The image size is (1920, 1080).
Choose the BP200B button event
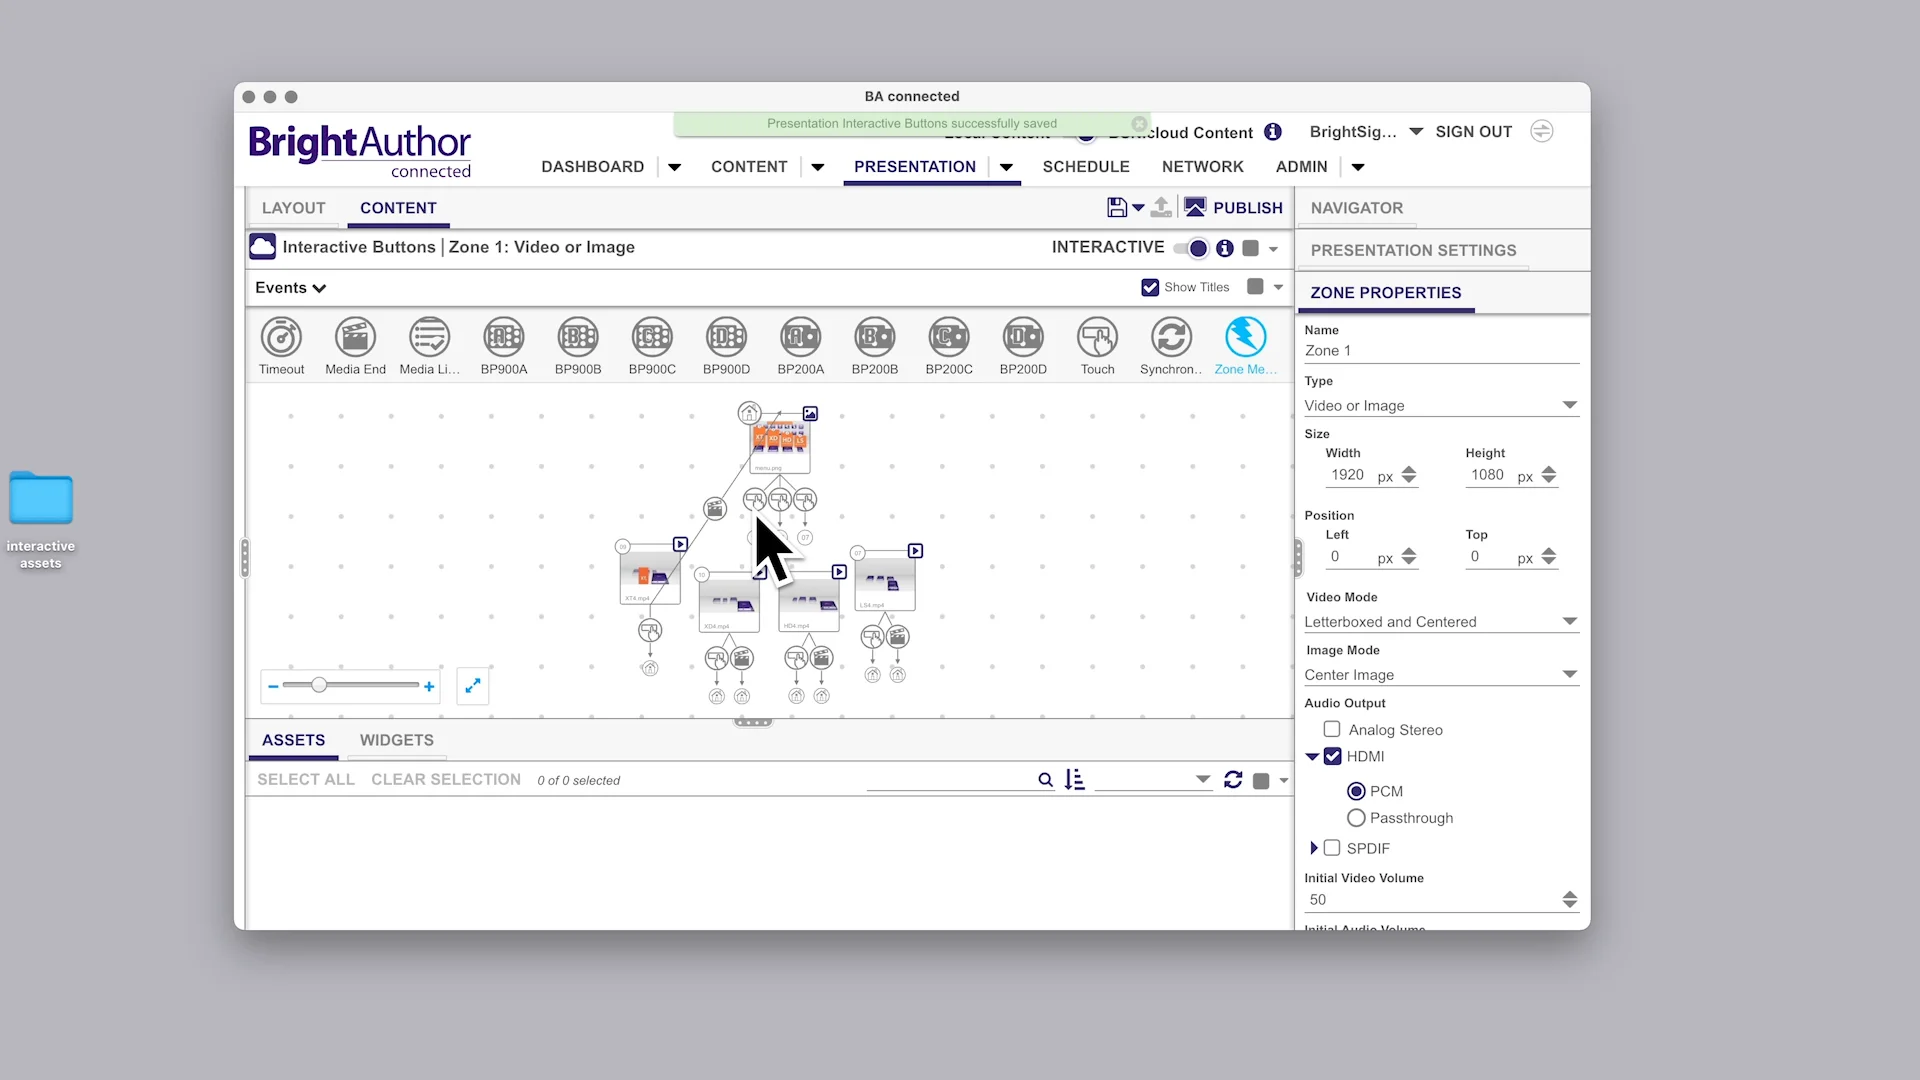(x=875, y=337)
